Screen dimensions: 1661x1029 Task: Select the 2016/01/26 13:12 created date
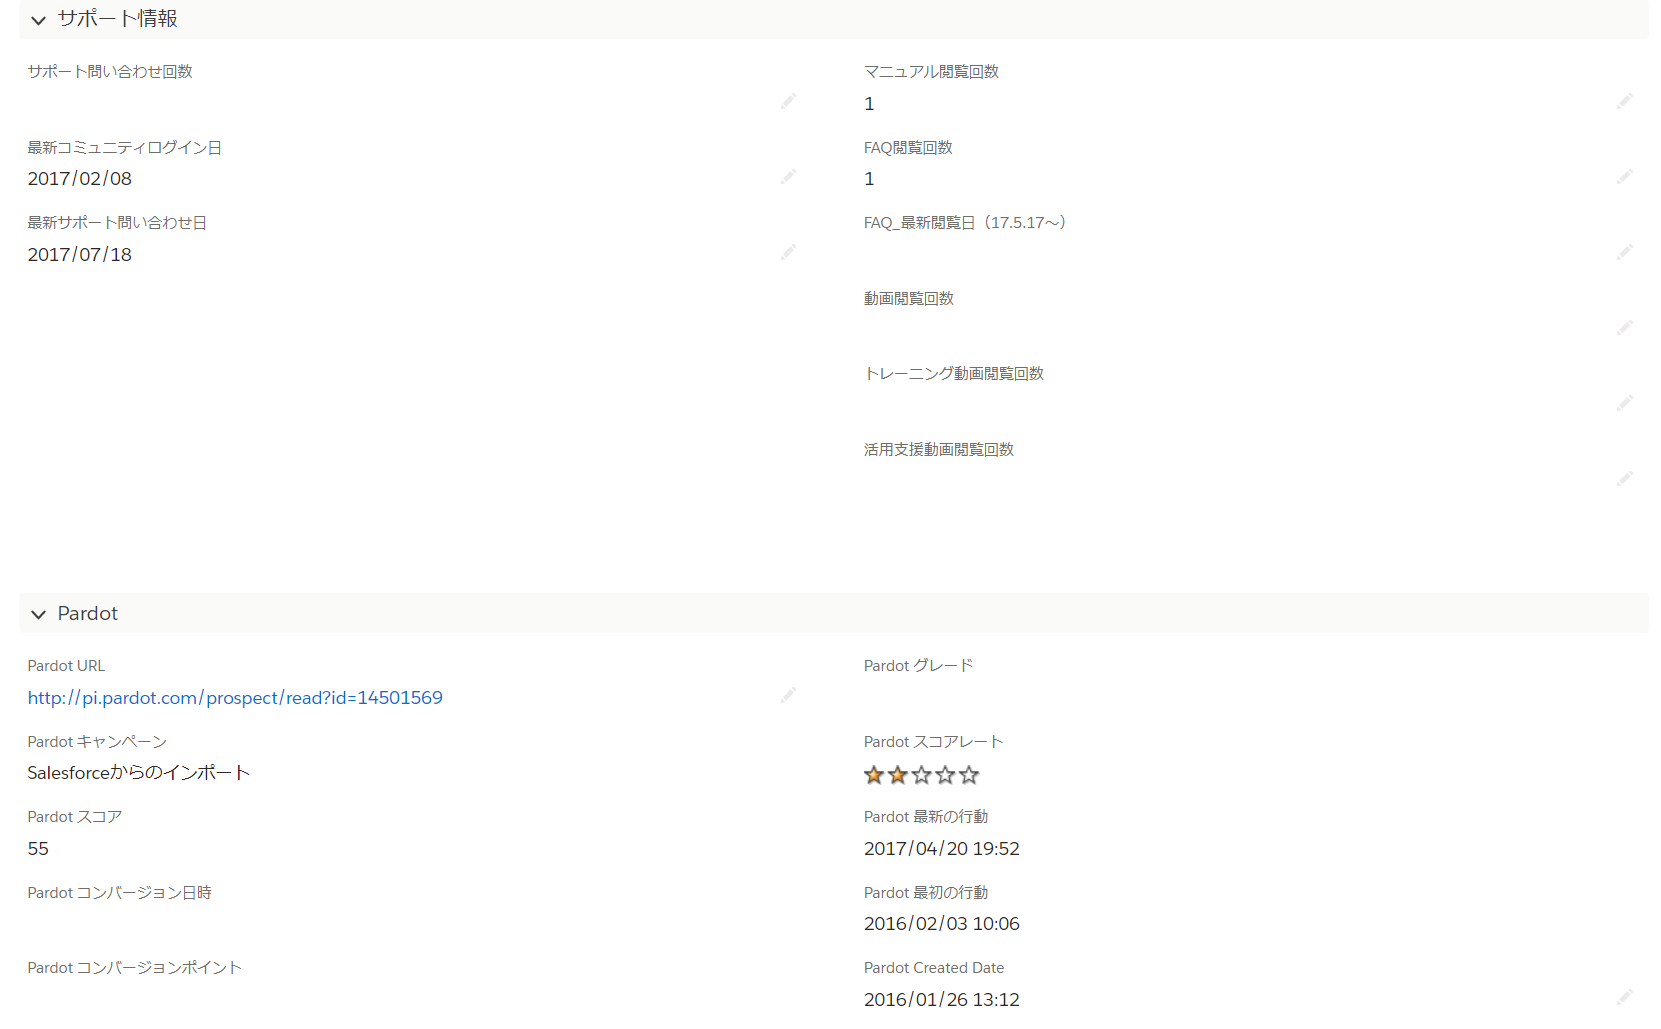[942, 1000]
